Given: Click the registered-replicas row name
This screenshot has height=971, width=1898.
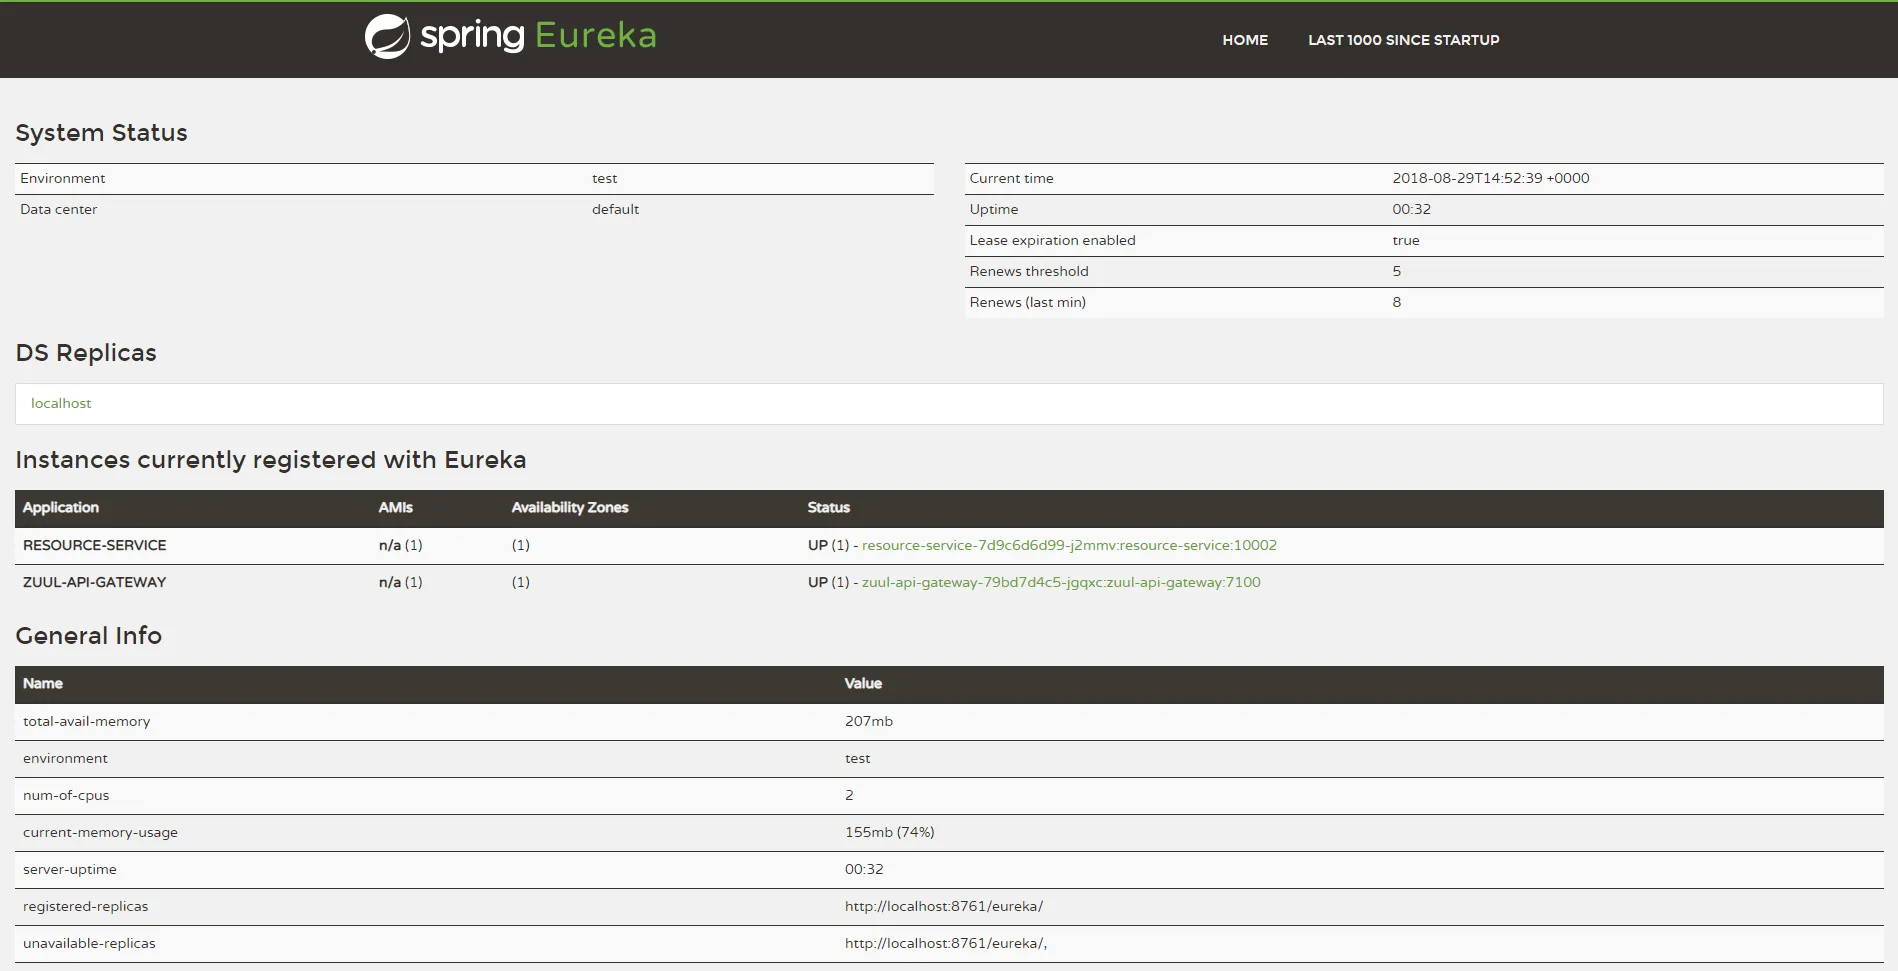Looking at the screenshot, I should tap(86, 906).
